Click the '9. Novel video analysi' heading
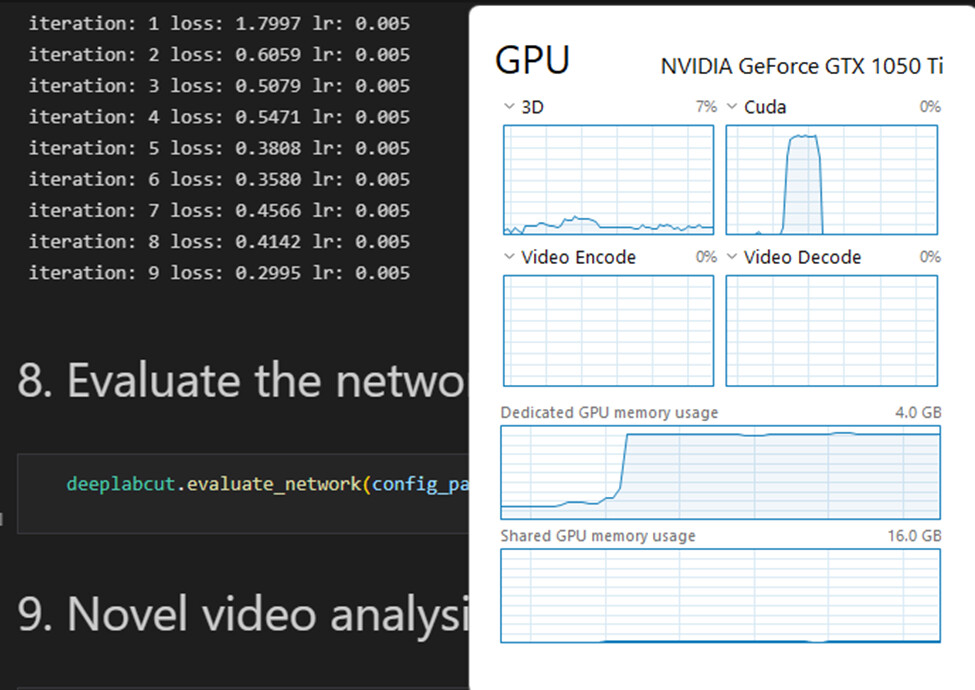 coord(243,614)
